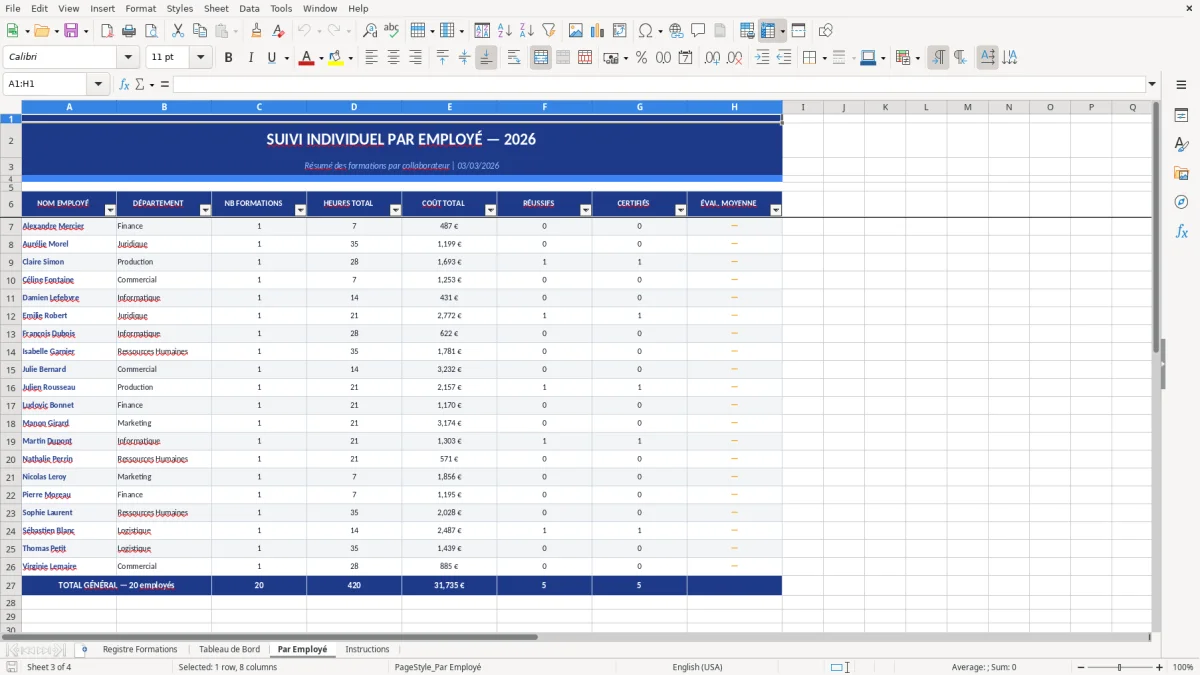Open the Functions panel in the sidebar
This screenshot has width=1200, height=675.
click(1182, 231)
